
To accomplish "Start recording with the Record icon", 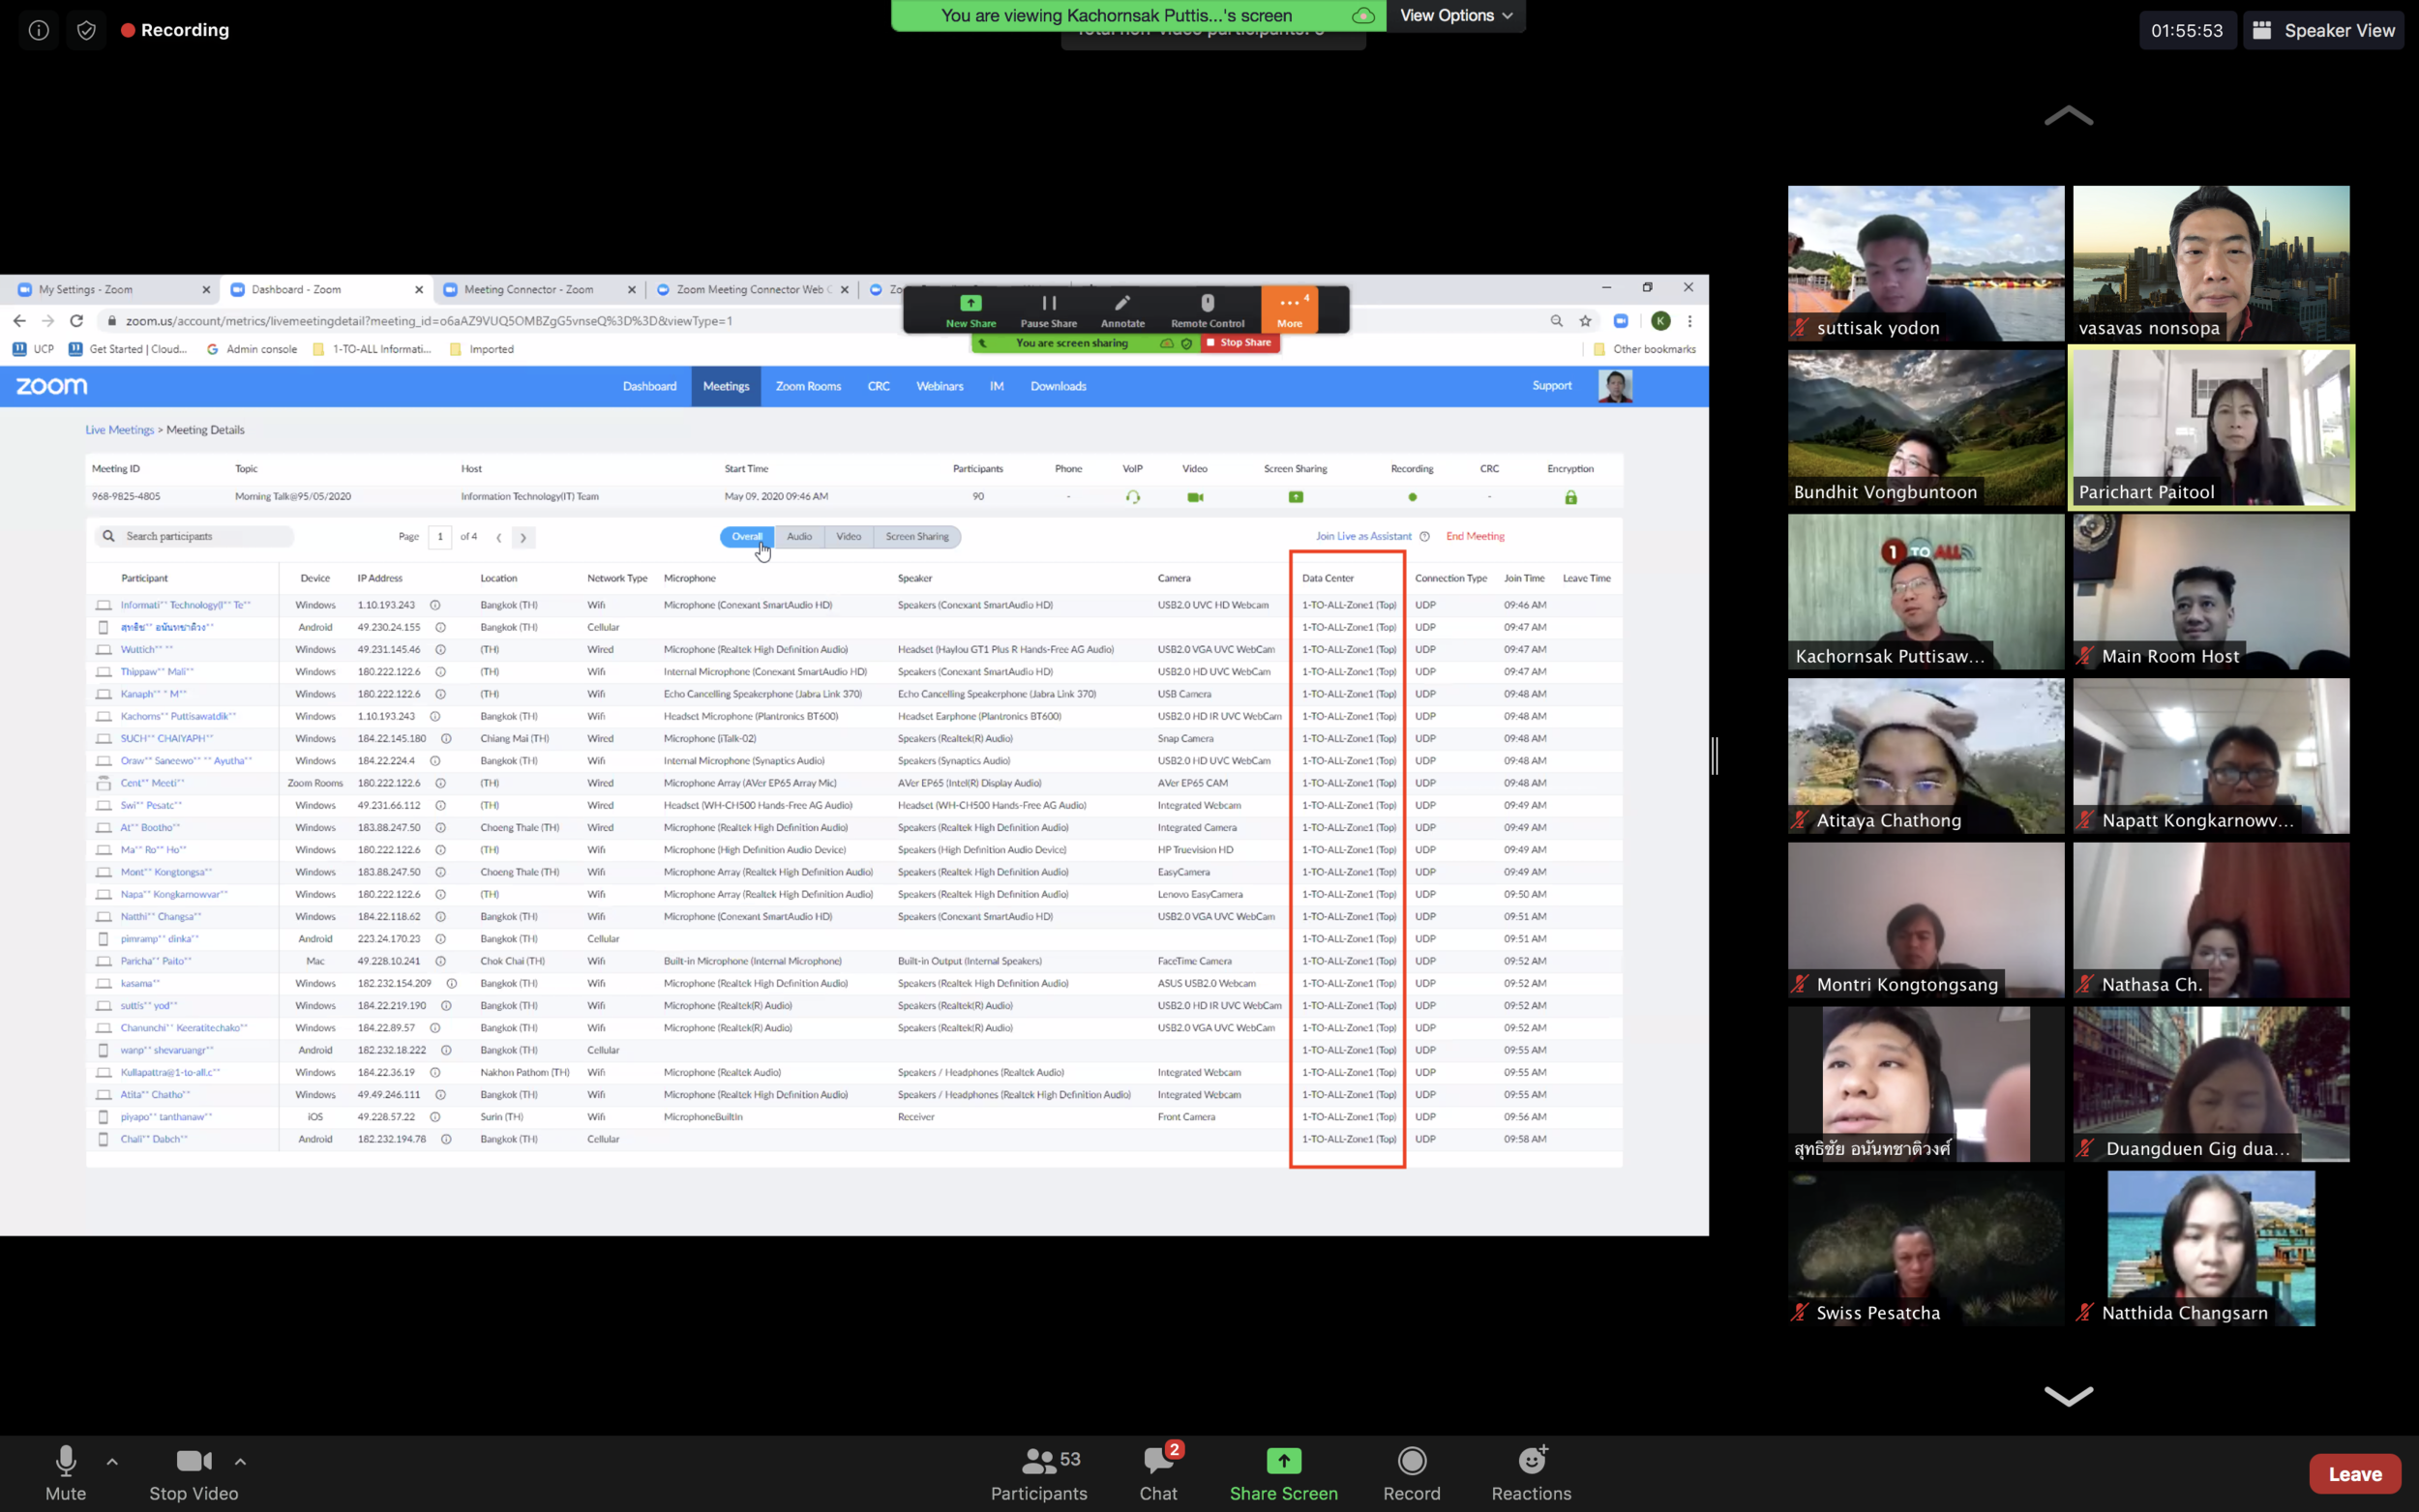I will pos(1411,1472).
